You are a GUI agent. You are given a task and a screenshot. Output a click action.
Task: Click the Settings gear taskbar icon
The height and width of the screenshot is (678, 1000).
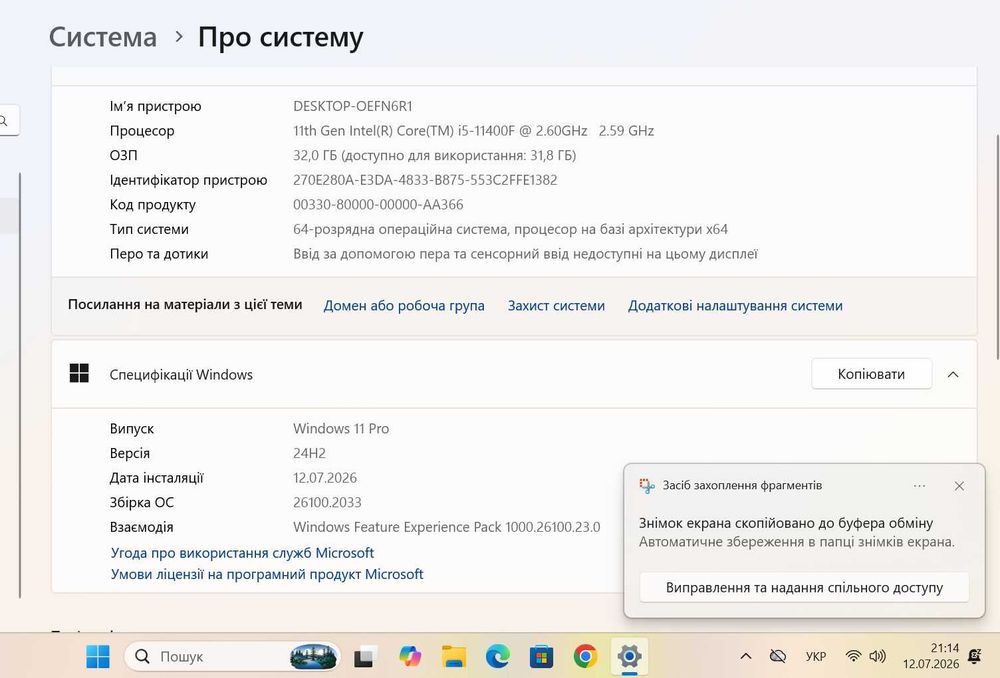[629, 656]
